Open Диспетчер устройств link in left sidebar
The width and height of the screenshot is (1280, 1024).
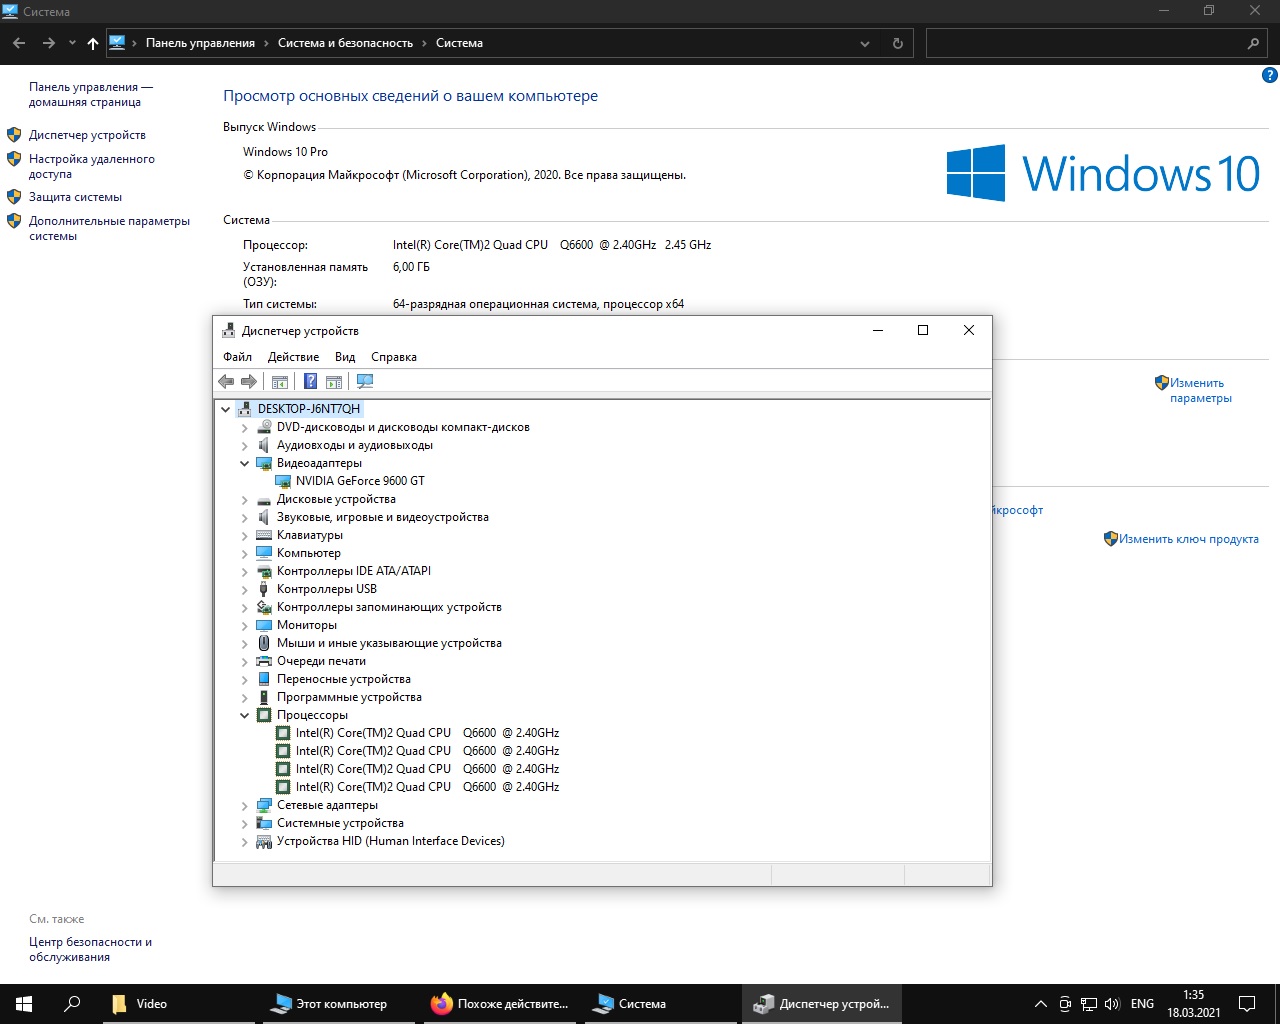pos(87,135)
